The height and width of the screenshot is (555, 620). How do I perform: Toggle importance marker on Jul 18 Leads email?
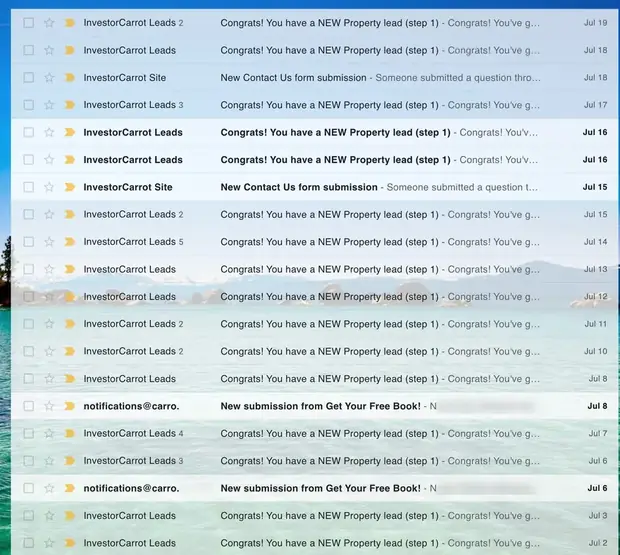(70, 50)
